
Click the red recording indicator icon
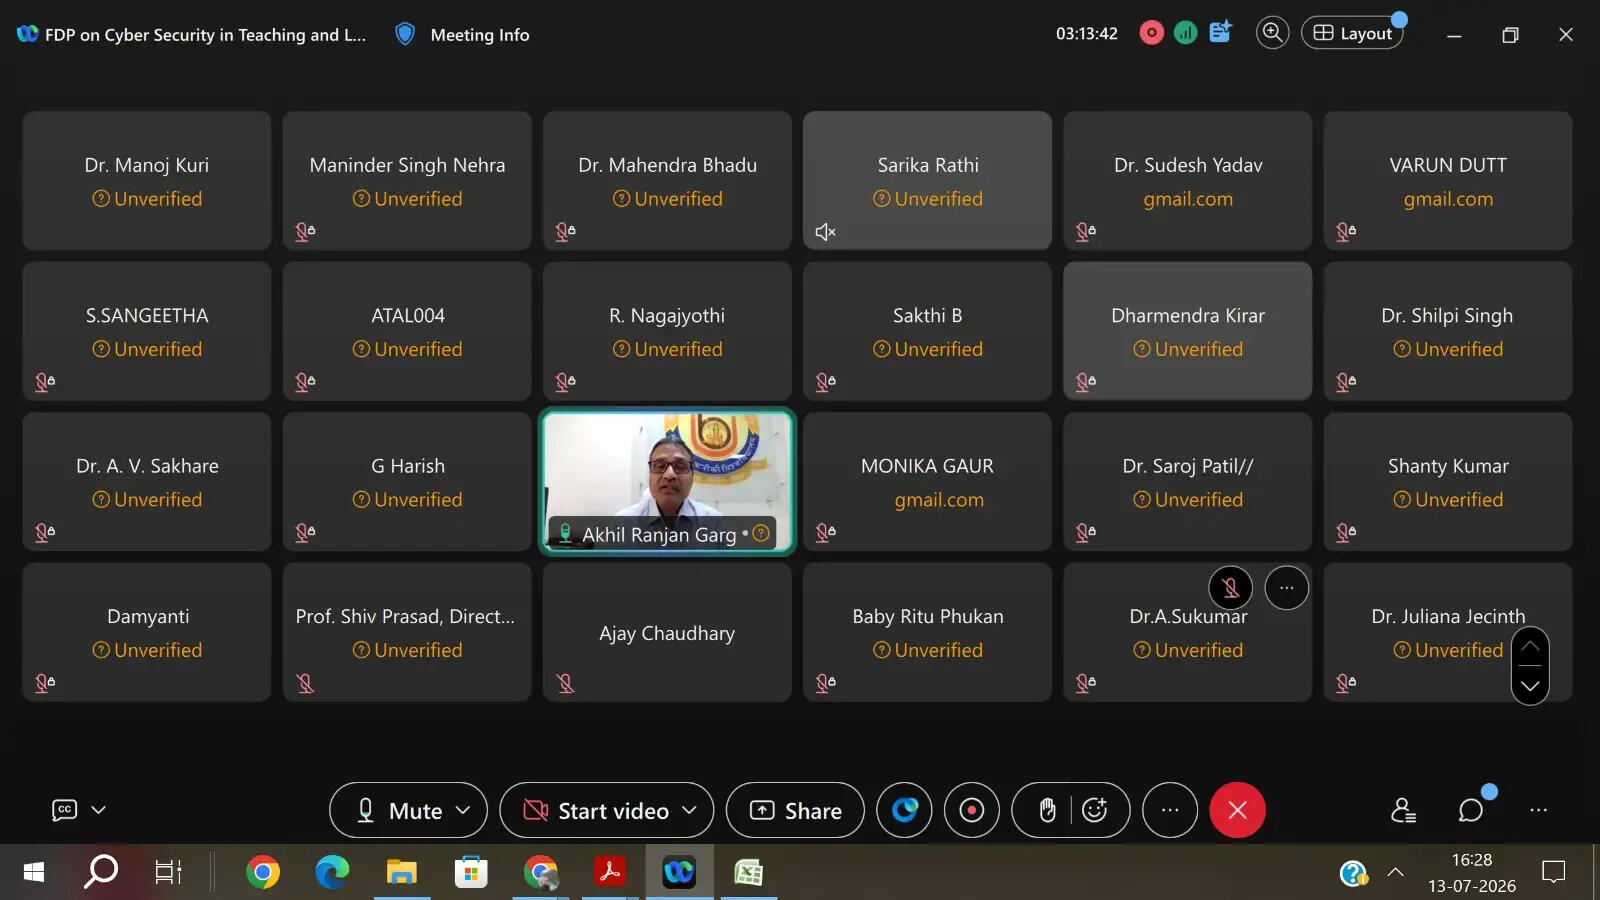1151,33
